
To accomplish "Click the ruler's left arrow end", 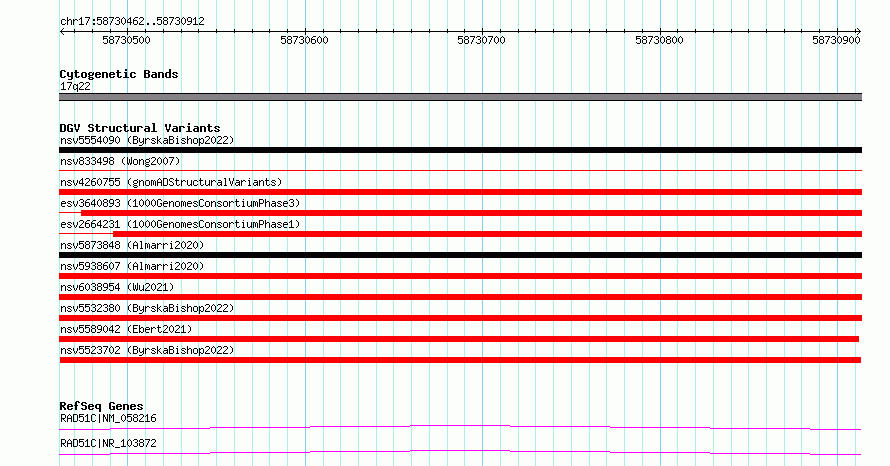I will tap(62, 32).
